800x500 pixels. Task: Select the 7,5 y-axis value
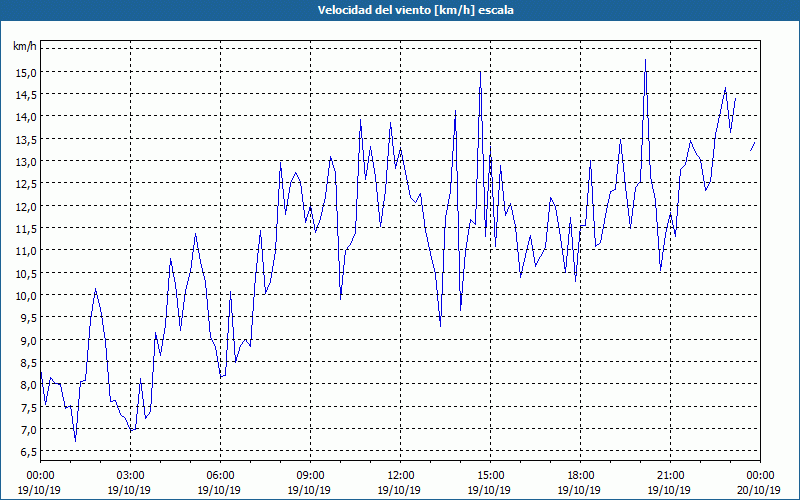[x=29, y=407]
